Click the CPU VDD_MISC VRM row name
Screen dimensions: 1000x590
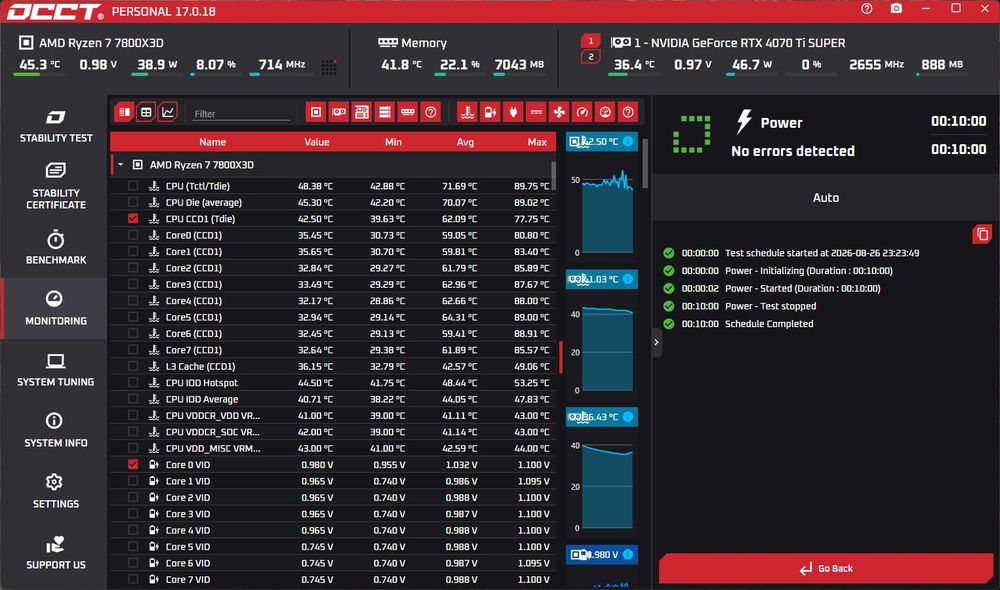212,448
